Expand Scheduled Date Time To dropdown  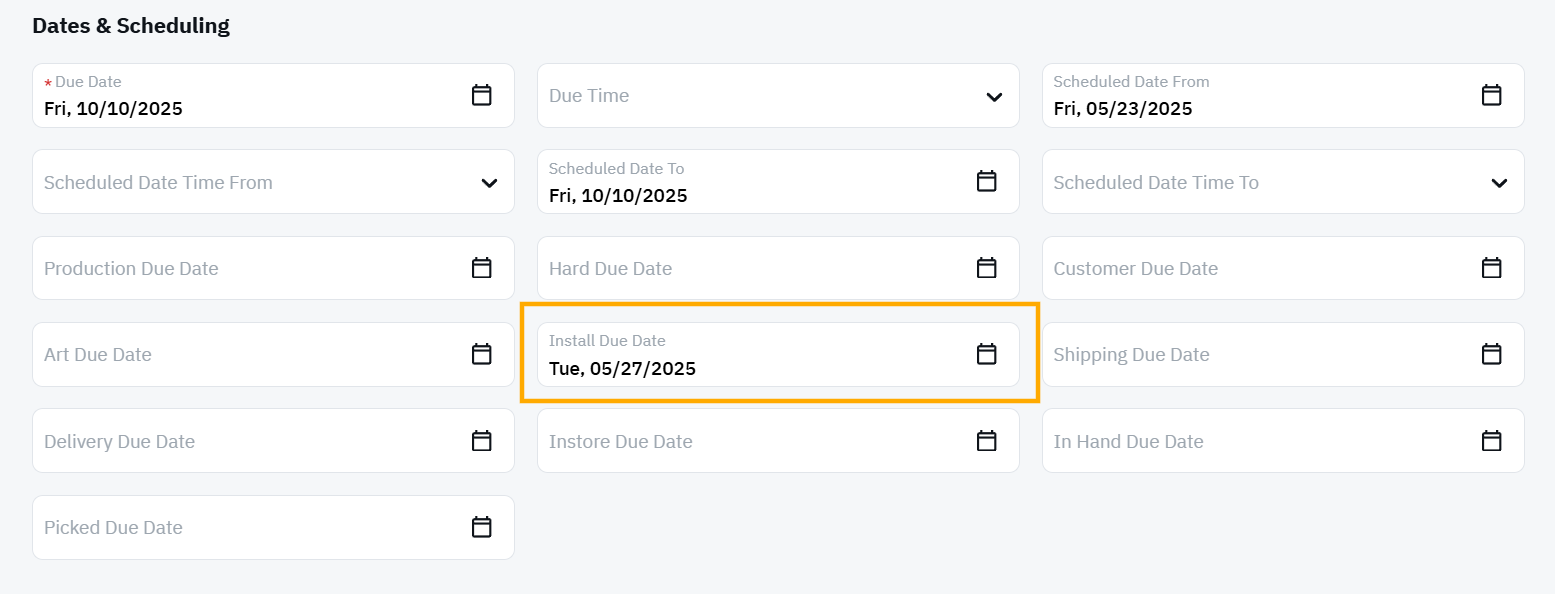pos(1499,183)
